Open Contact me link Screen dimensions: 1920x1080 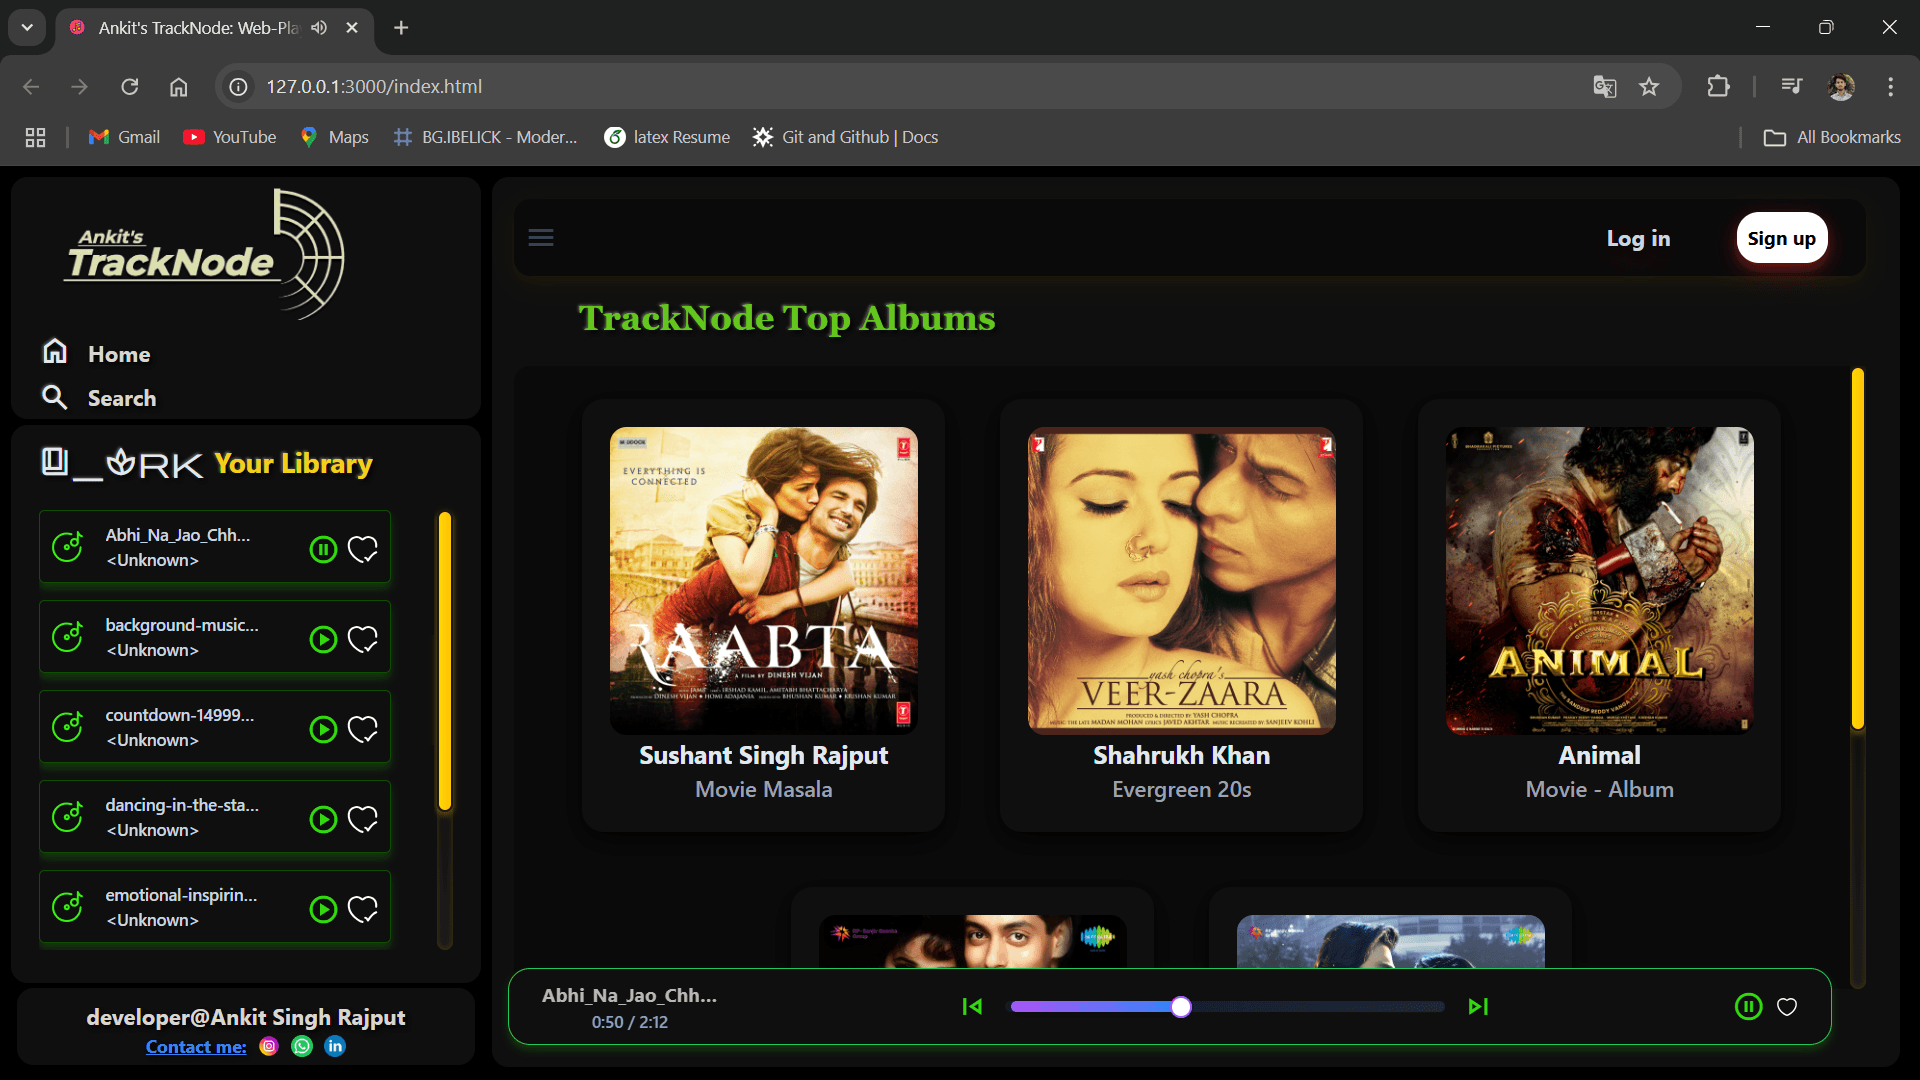196,1046
